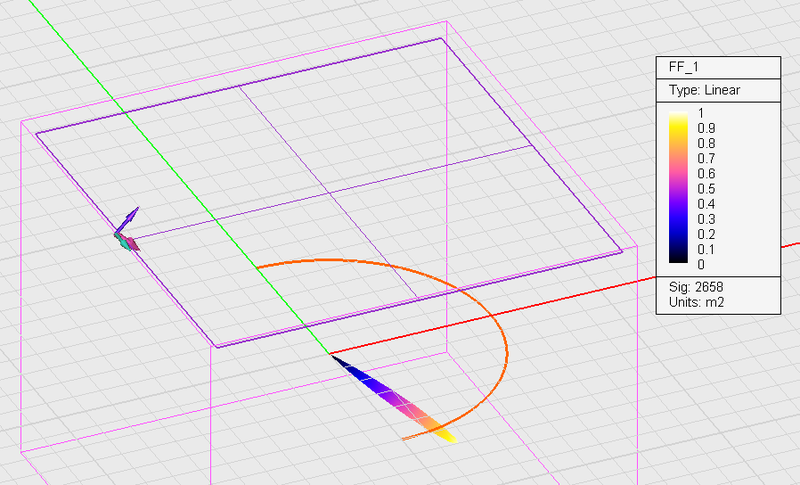Screen dimensions: 800x485
Task: Select the color gradient scale bar
Action: tap(678, 187)
